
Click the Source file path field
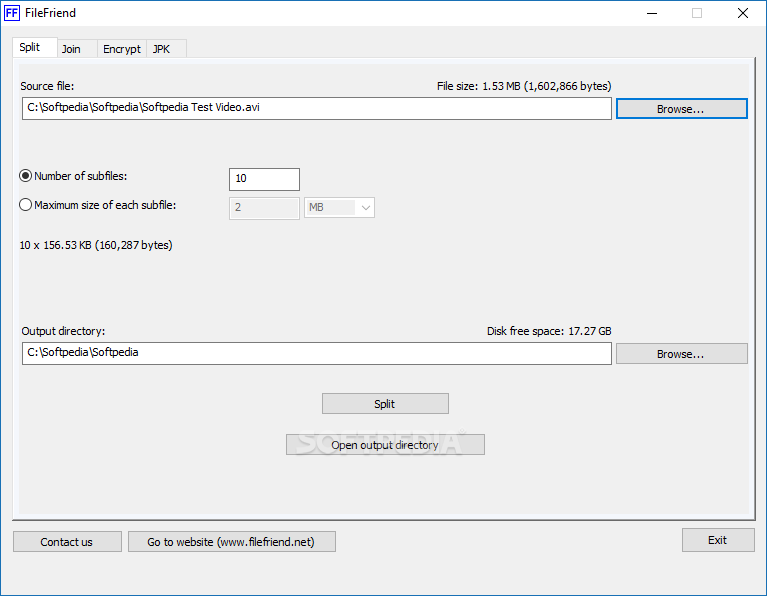[316, 108]
